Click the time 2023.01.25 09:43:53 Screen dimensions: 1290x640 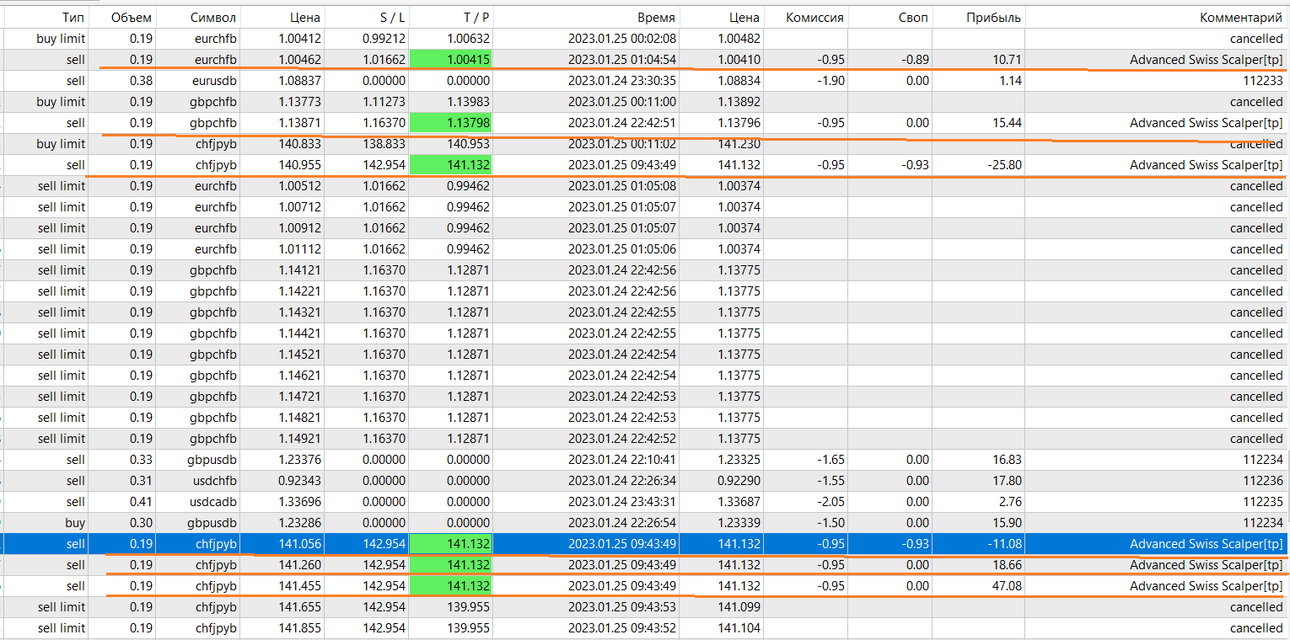coord(622,607)
